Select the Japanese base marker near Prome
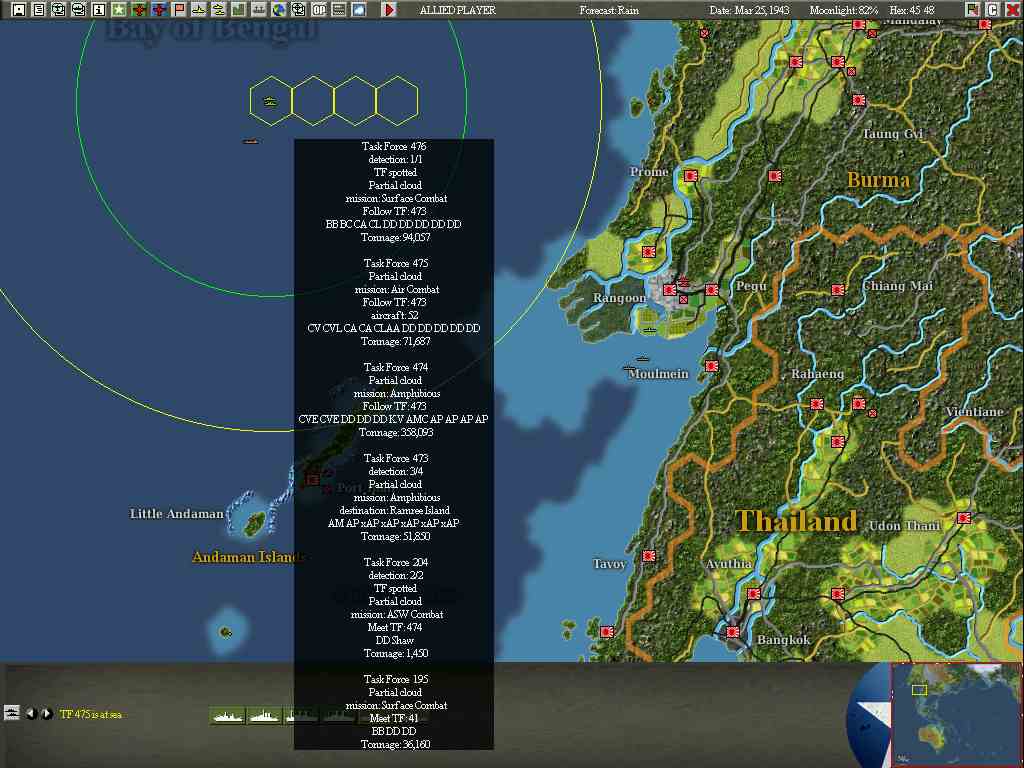This screenshot has height=768, width=1024. point(690,176)
